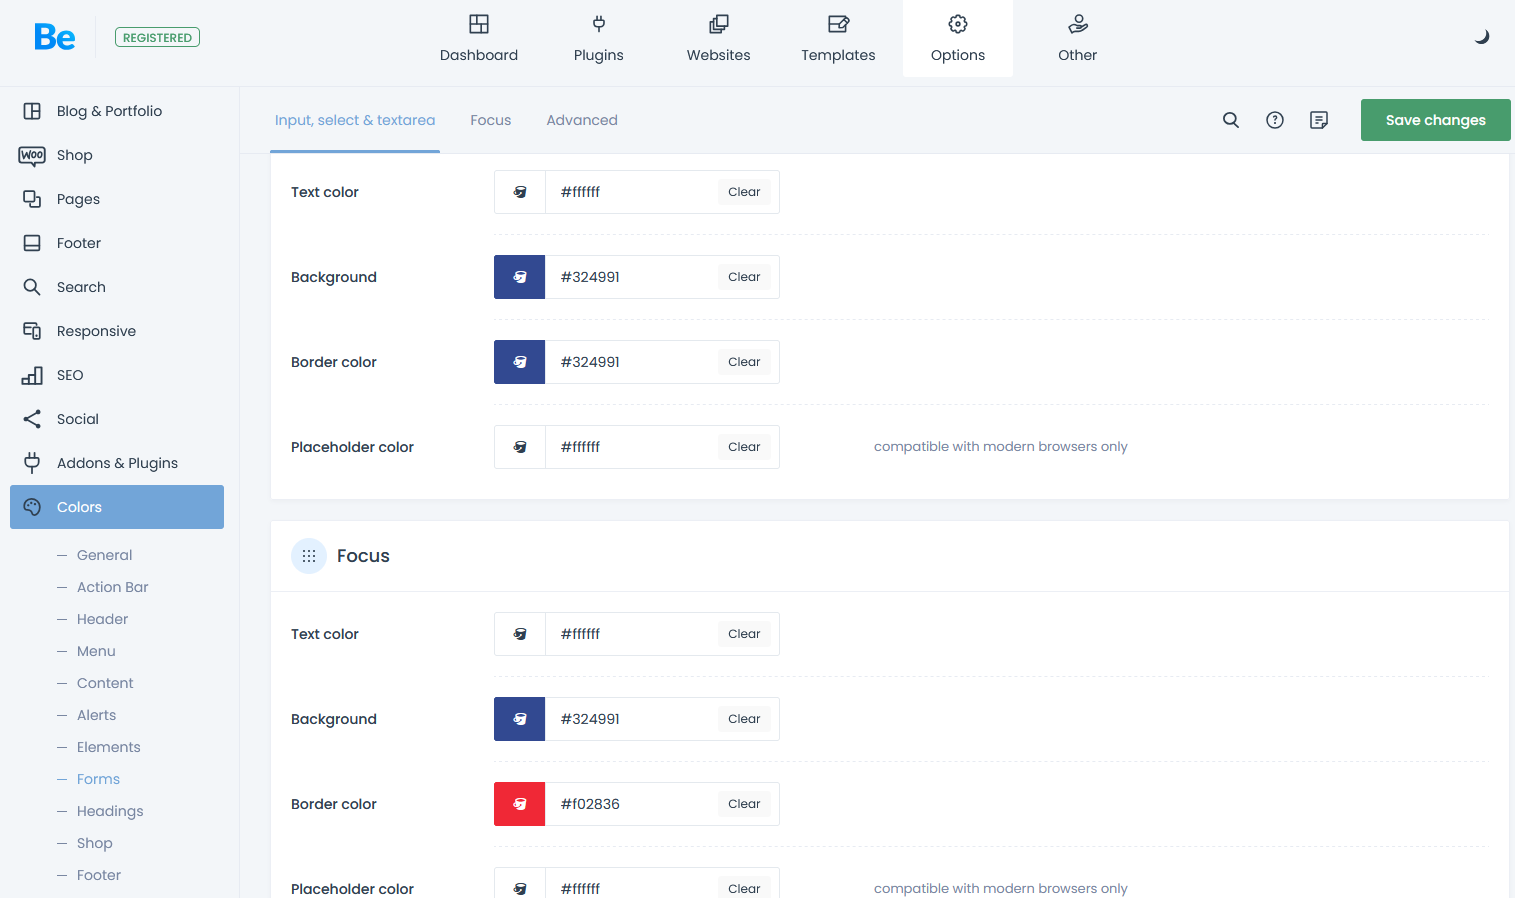Open the Websites section
Image resolution: width=1515 pixels, height=898 pixels.
[x=718, y=38]
